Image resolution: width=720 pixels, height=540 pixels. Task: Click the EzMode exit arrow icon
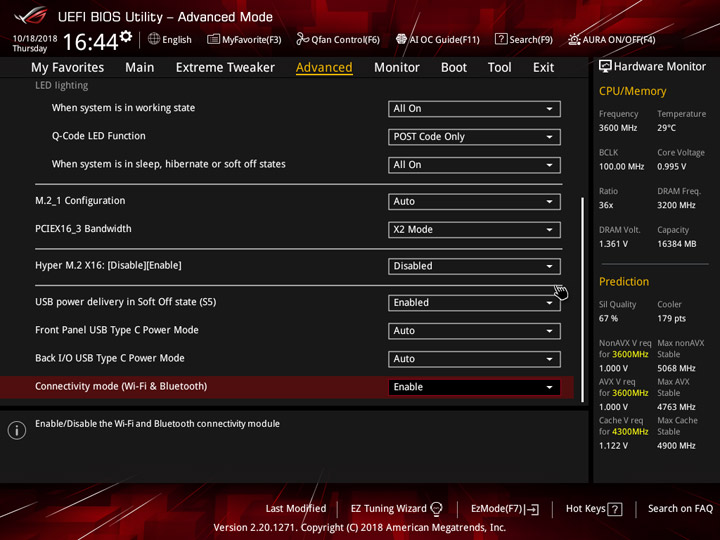[533, 509]
